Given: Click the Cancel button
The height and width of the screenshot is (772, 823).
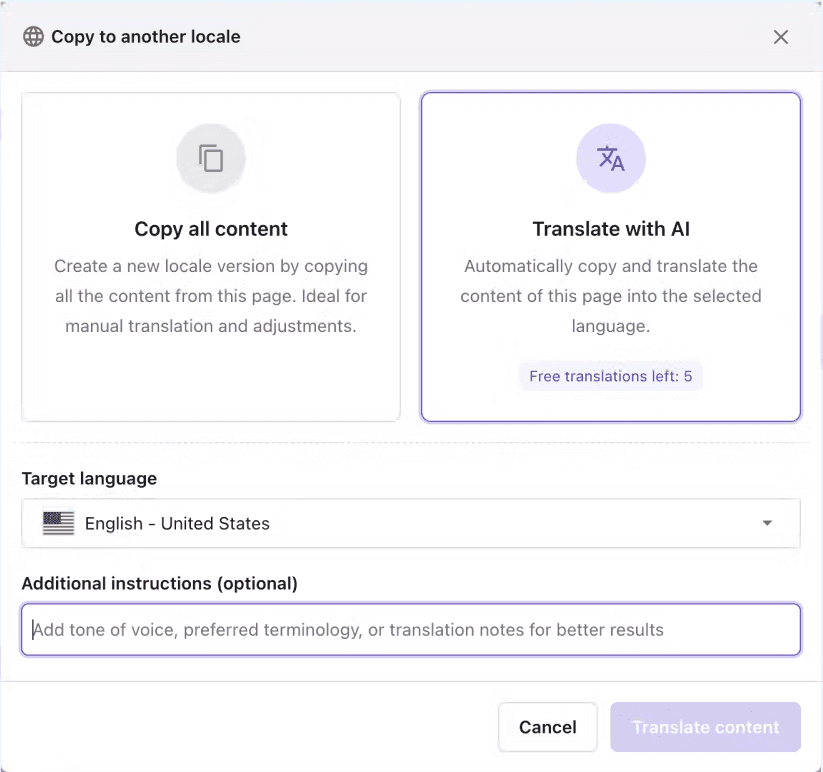Looking at the screenshot, I should pos(548,727).
